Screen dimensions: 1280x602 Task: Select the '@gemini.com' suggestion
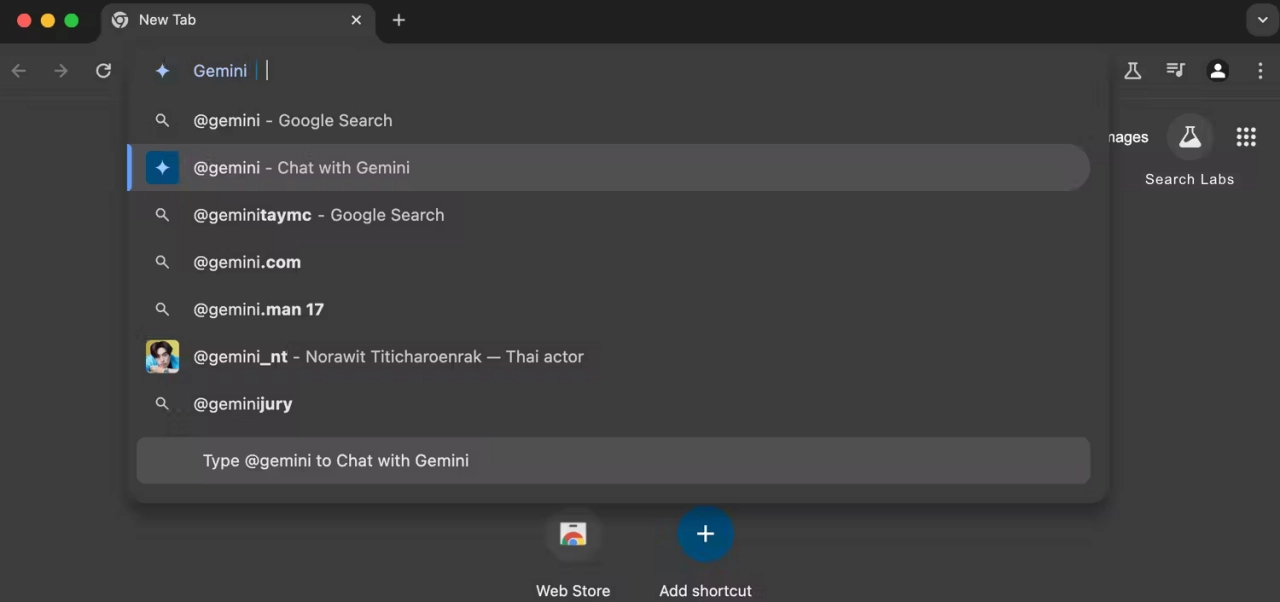pyautogui.click(x=608, y=262)
